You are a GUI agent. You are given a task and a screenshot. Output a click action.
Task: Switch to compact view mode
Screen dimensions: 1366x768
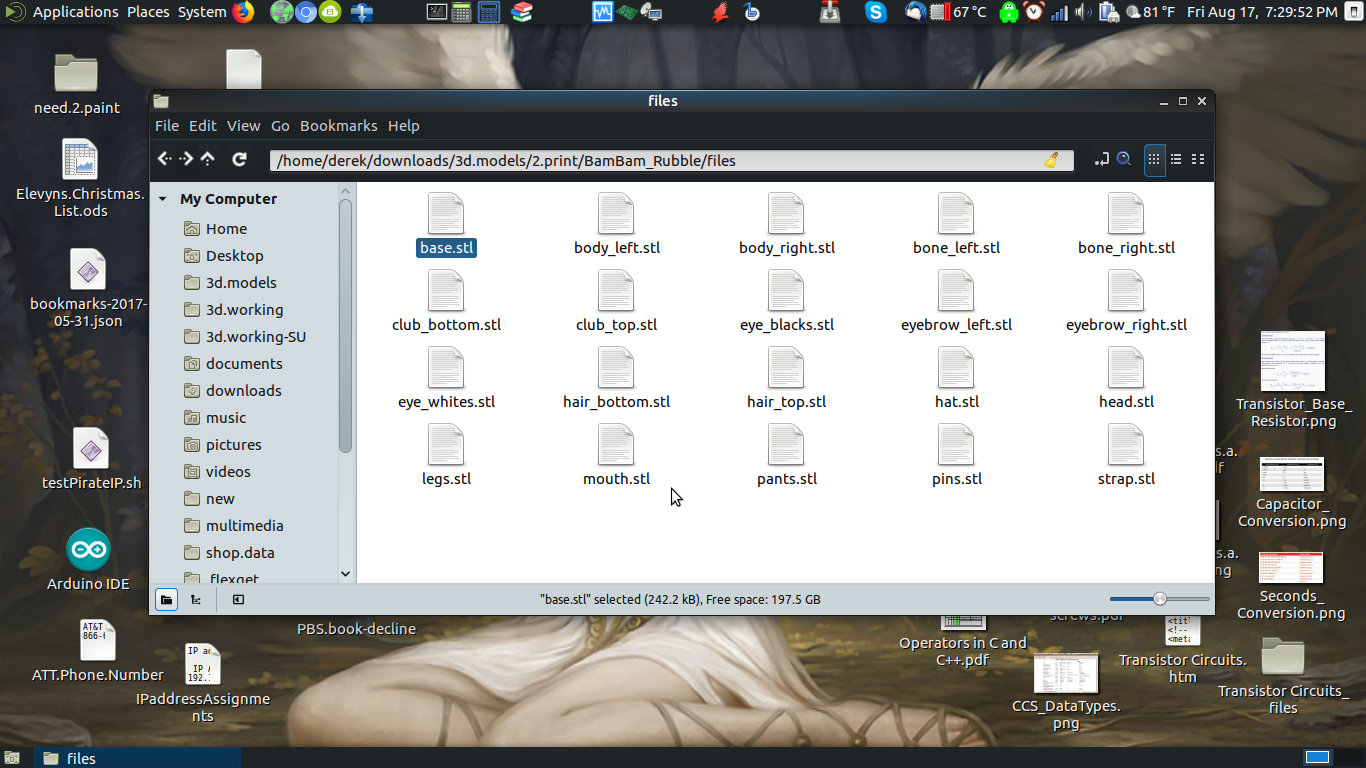pos(1197,159)
